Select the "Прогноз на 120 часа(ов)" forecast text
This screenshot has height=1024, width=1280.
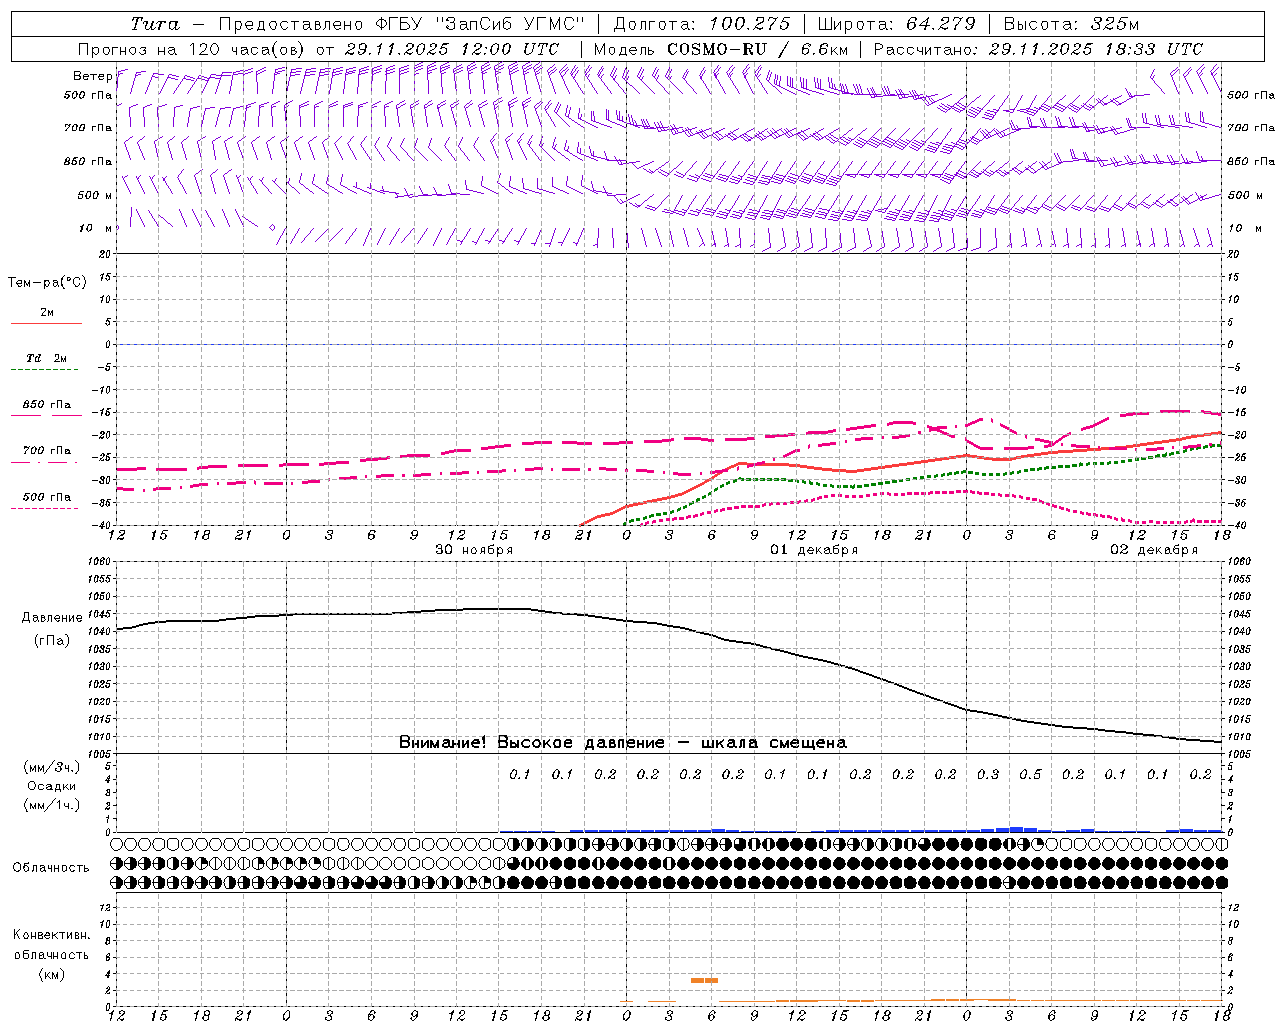(x=192, y=49)
